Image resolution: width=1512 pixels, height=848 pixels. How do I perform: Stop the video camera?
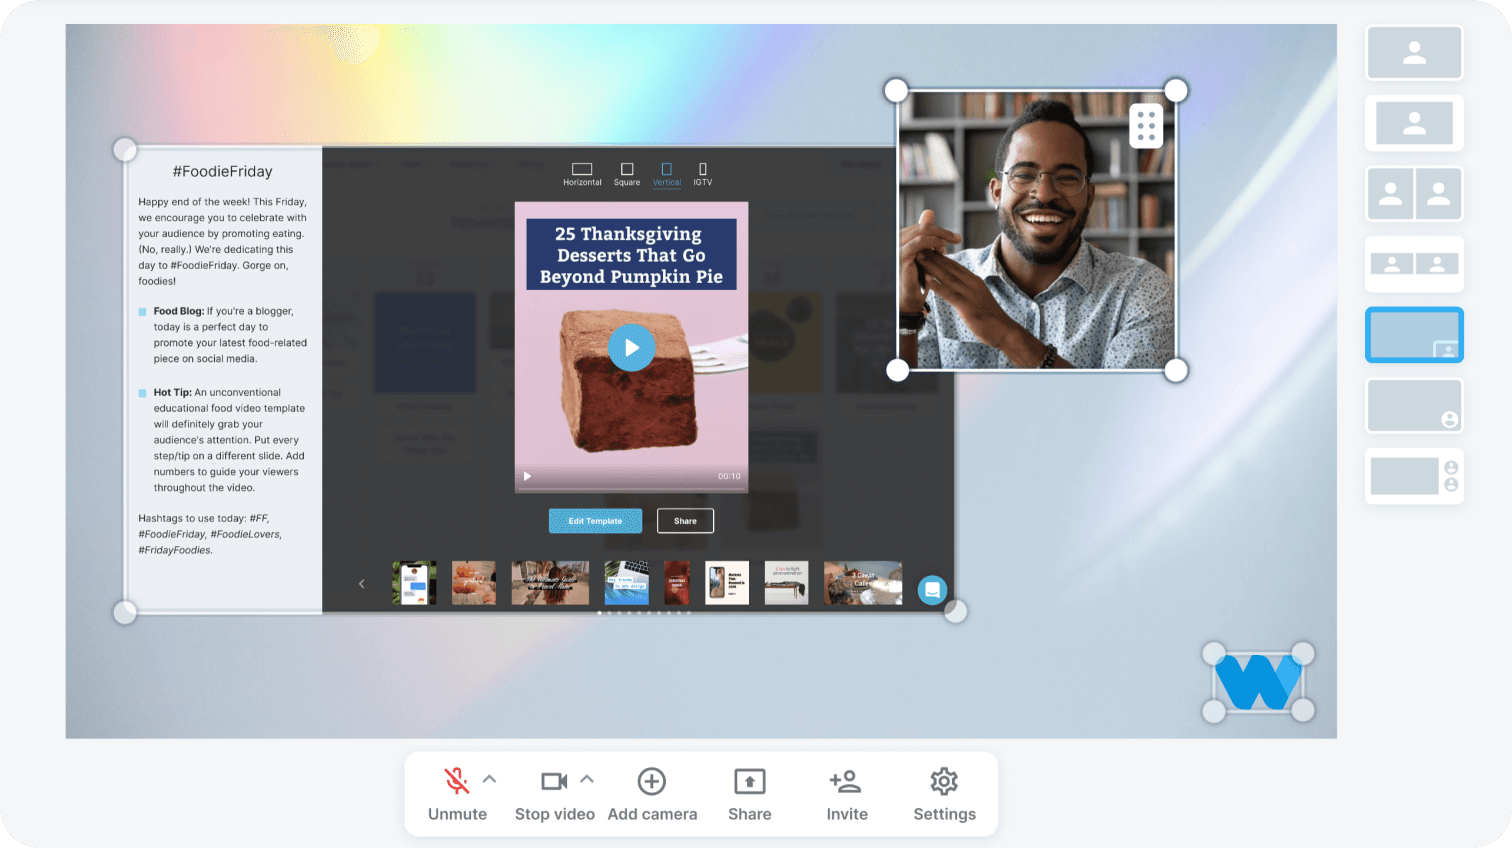pyautogui.click(x=554, y=794)
